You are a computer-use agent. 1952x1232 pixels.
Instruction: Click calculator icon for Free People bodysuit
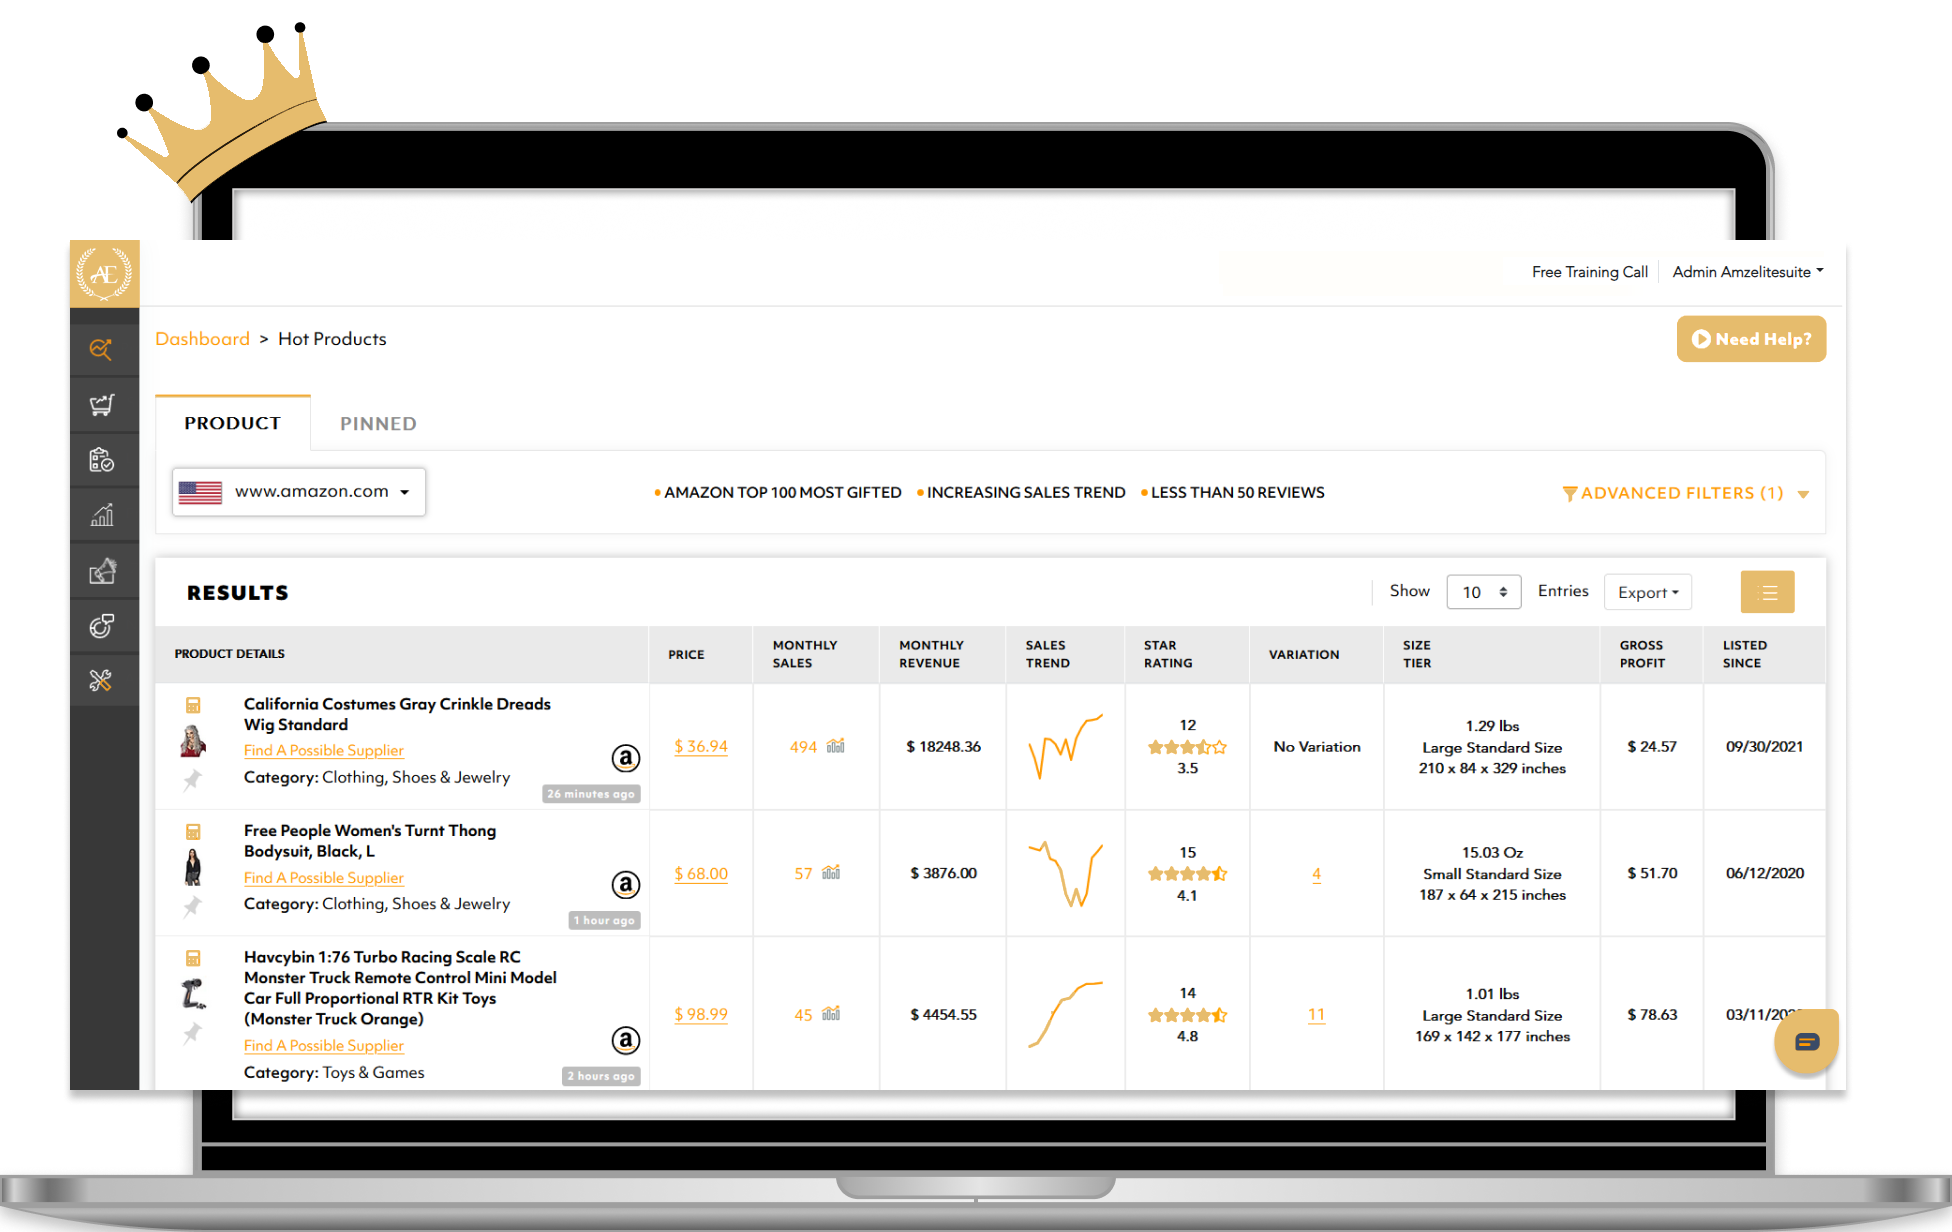tap(193, 832)
